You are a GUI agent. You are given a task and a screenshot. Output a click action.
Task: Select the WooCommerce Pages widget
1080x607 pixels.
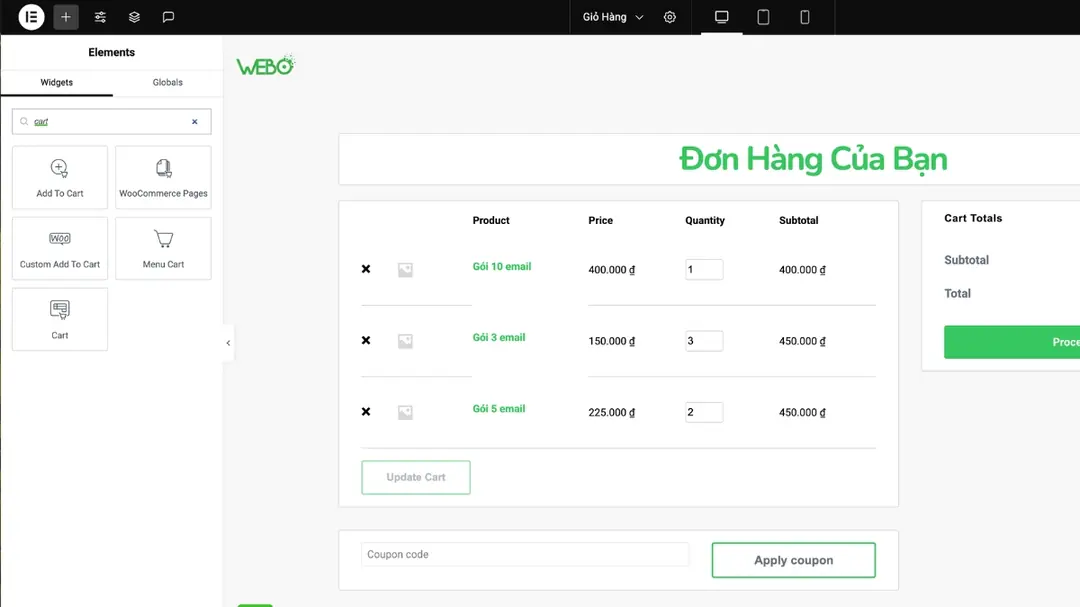coord(163,178)
